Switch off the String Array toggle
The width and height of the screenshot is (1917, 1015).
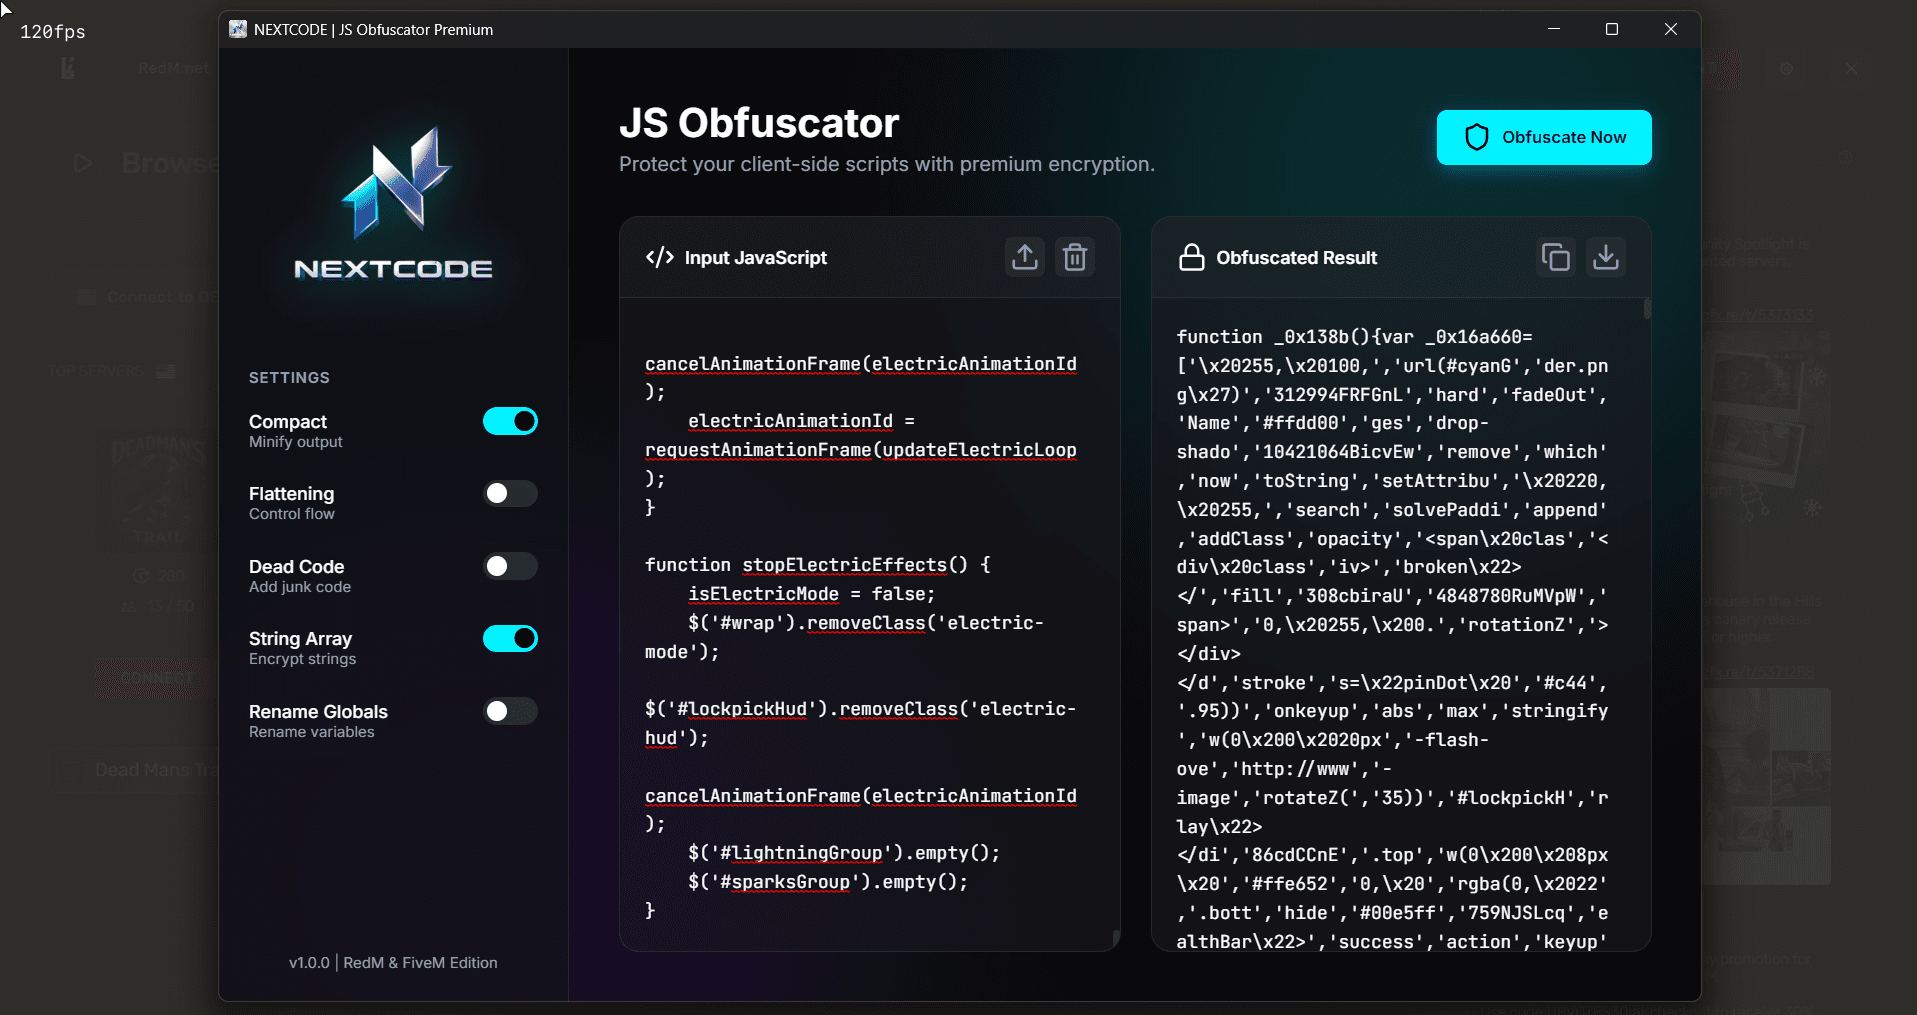coord(510,638)
